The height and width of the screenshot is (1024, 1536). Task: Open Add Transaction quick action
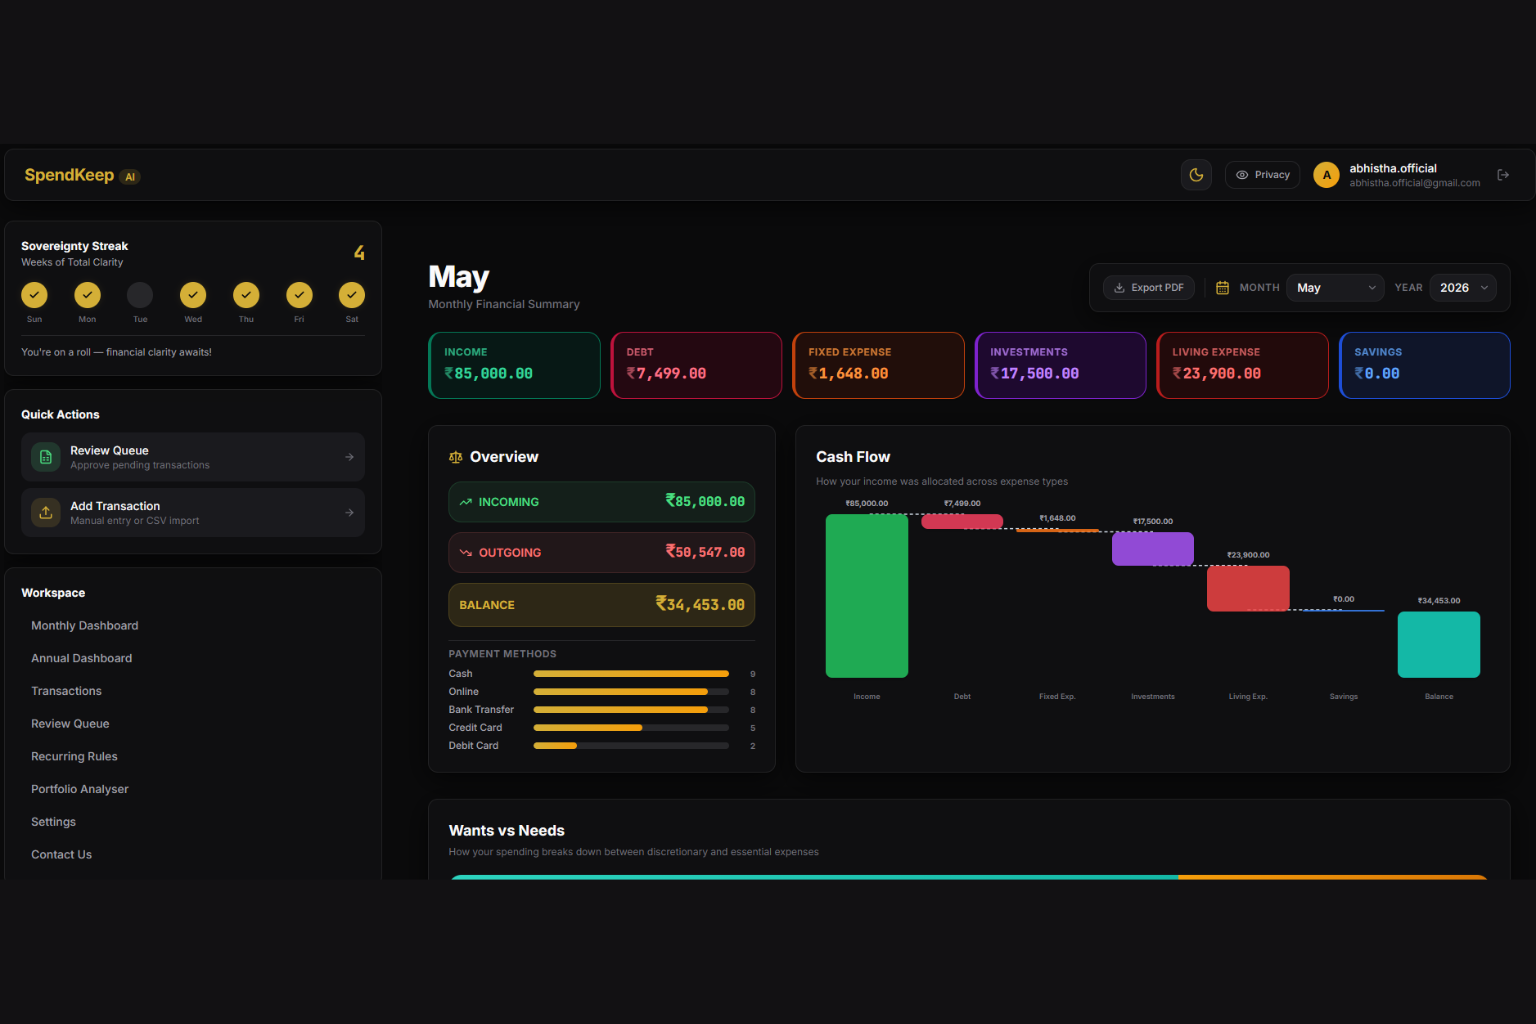pos(193,513)
